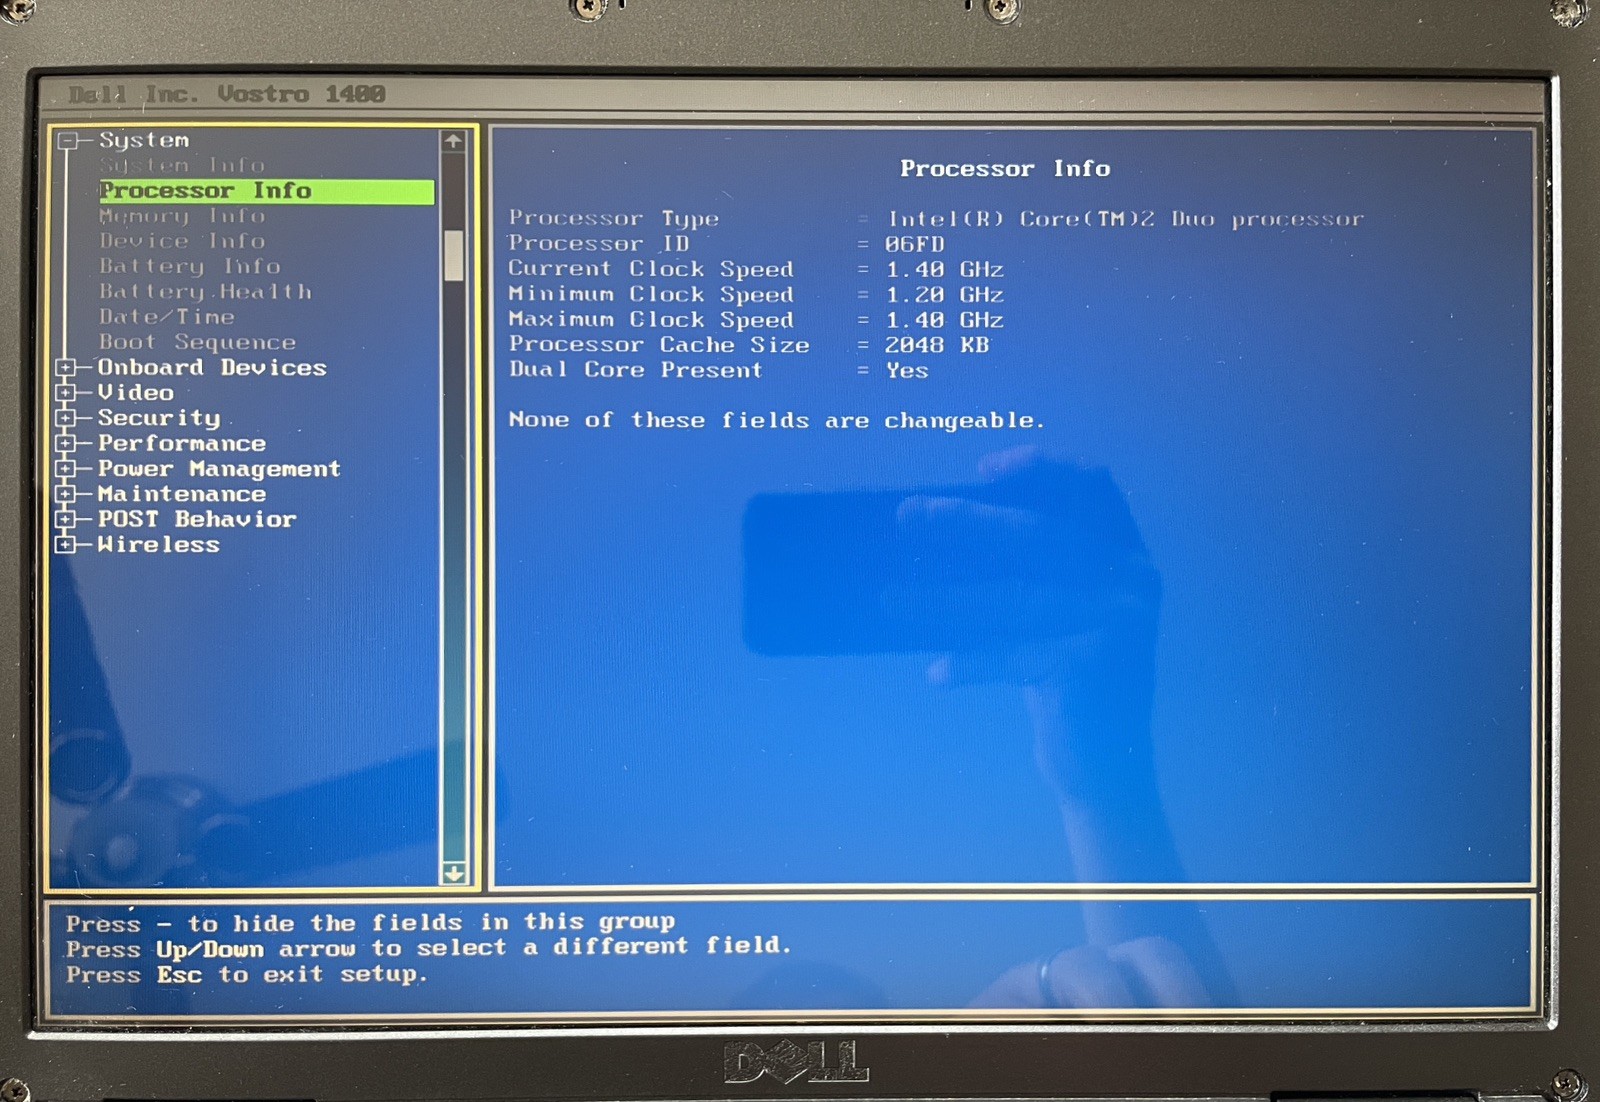Screen dimensions: 1600x1102
Task: Click the Maximum Clock Speed label
Action: pyautogui.click(x=651, y=320)
